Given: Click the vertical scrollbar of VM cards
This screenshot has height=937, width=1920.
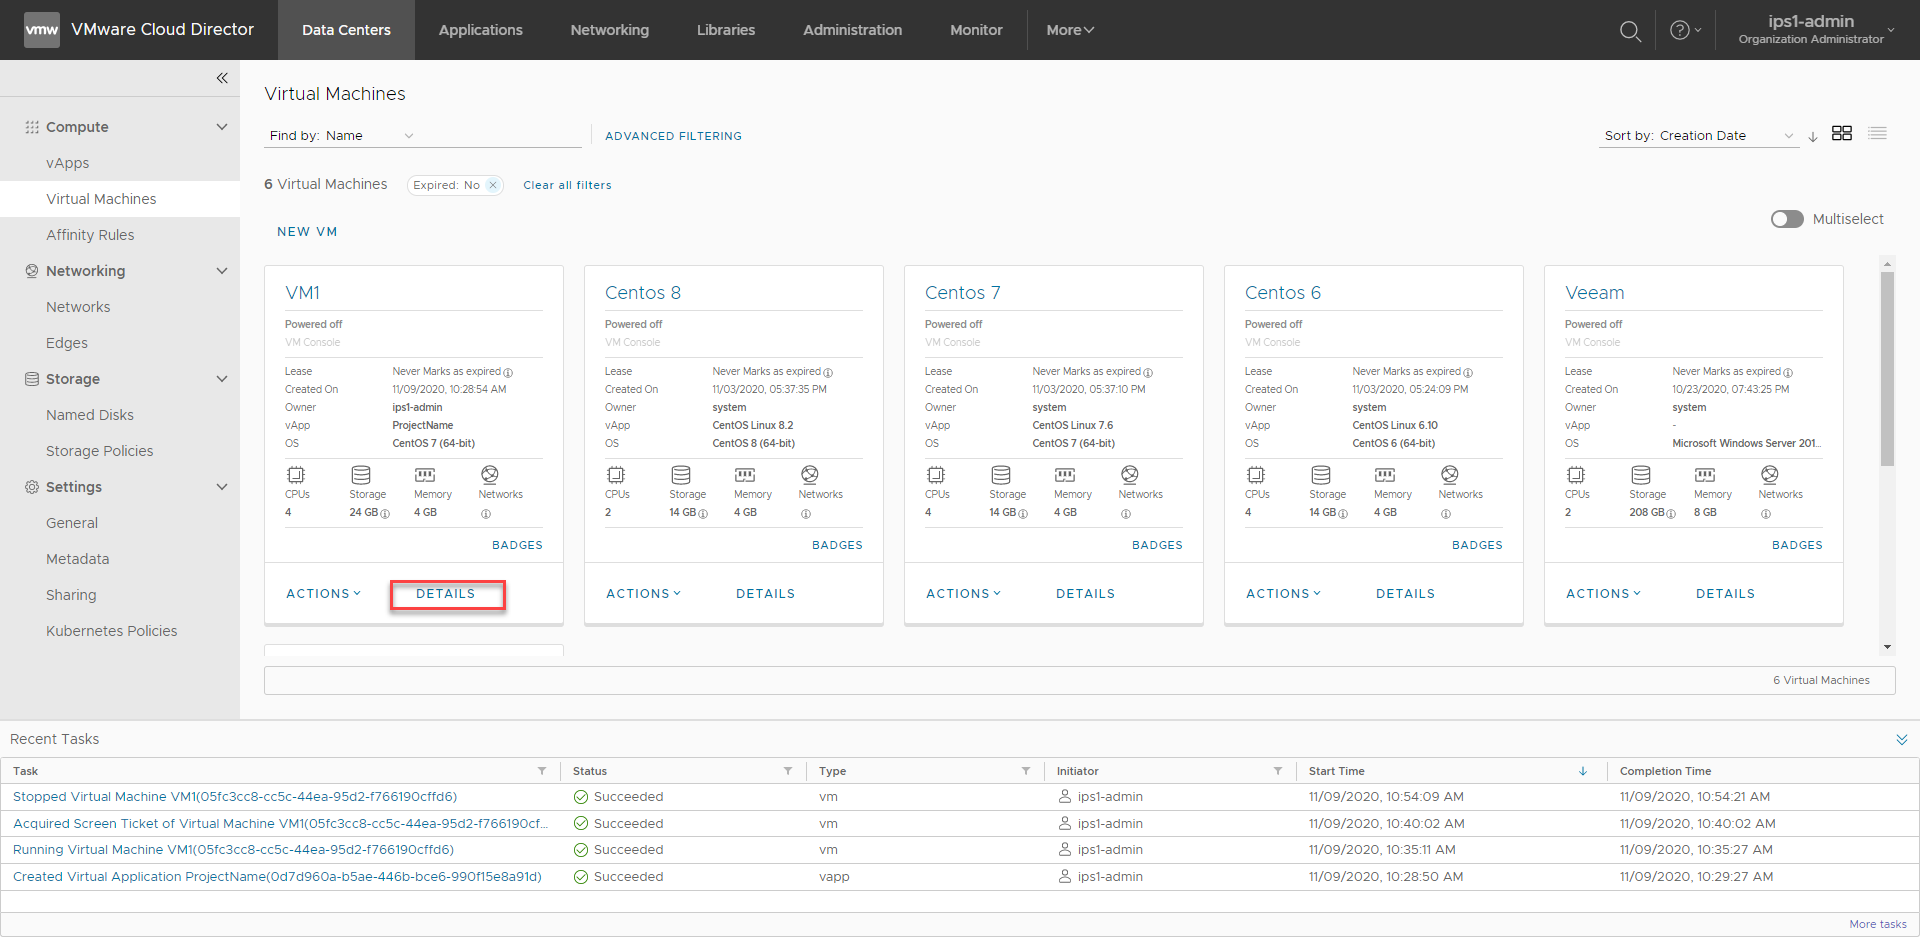Looking at the screenshot, I should [x=1887, y=370].
